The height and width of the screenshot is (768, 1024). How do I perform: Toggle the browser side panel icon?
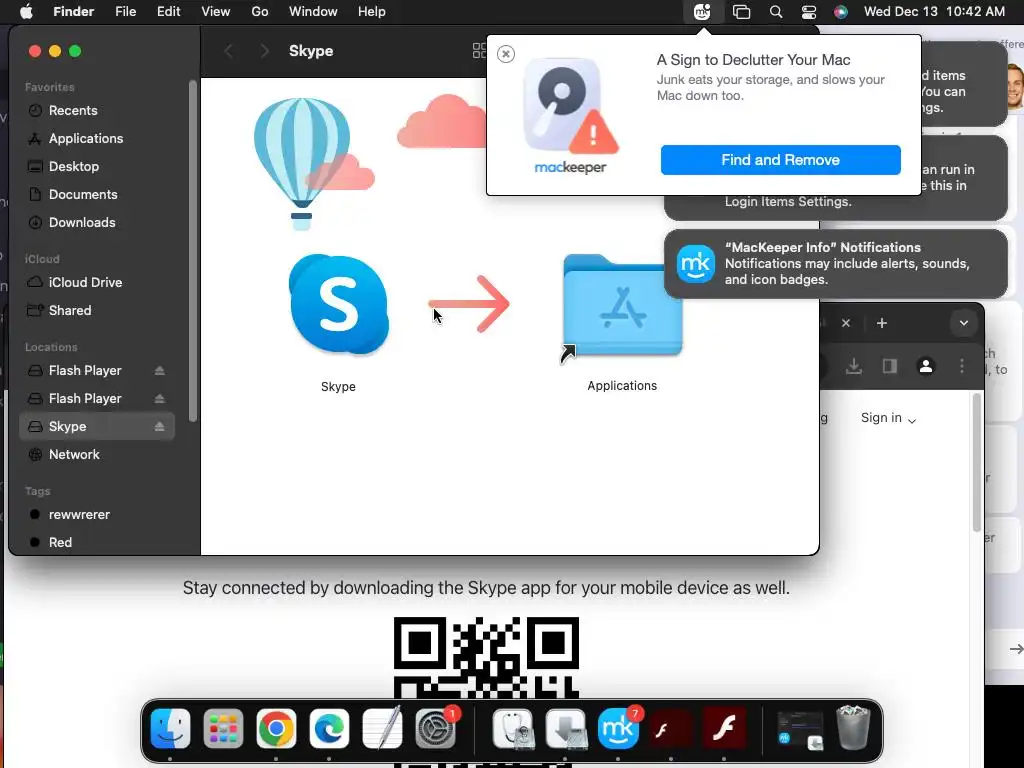889,366
